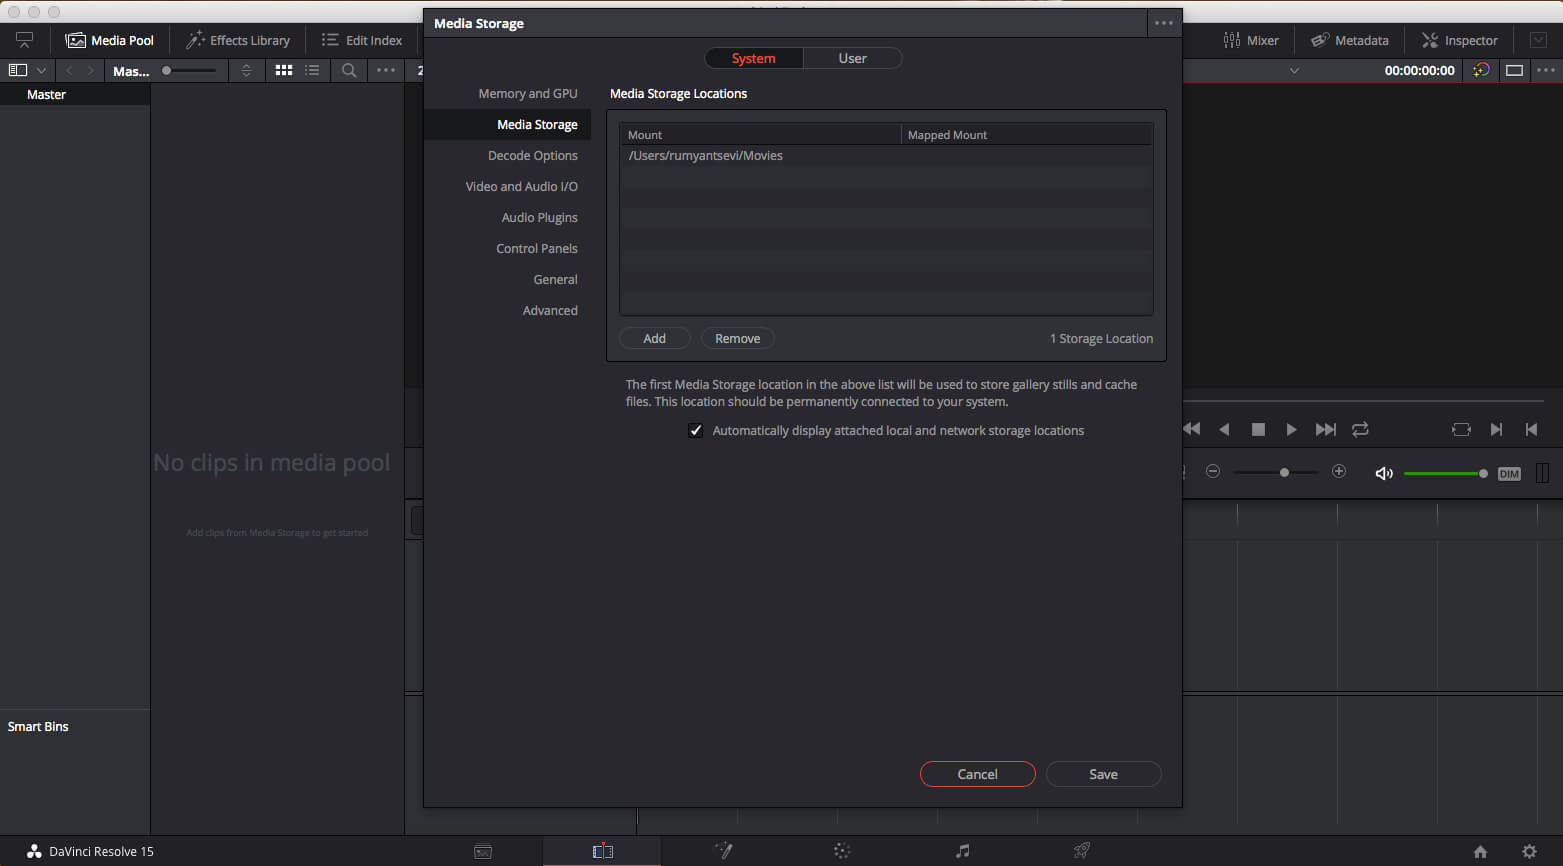Switch media pool to list view

(x=312, y=70)
